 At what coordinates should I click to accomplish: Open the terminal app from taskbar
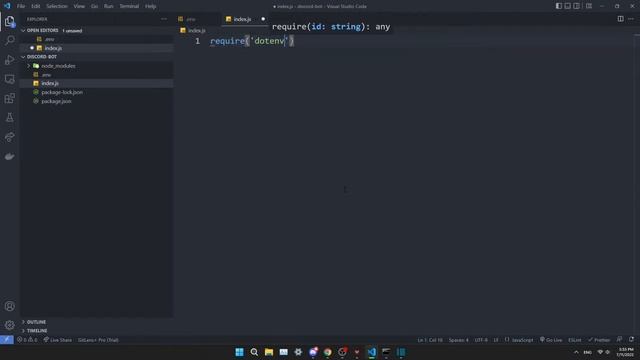386,352
